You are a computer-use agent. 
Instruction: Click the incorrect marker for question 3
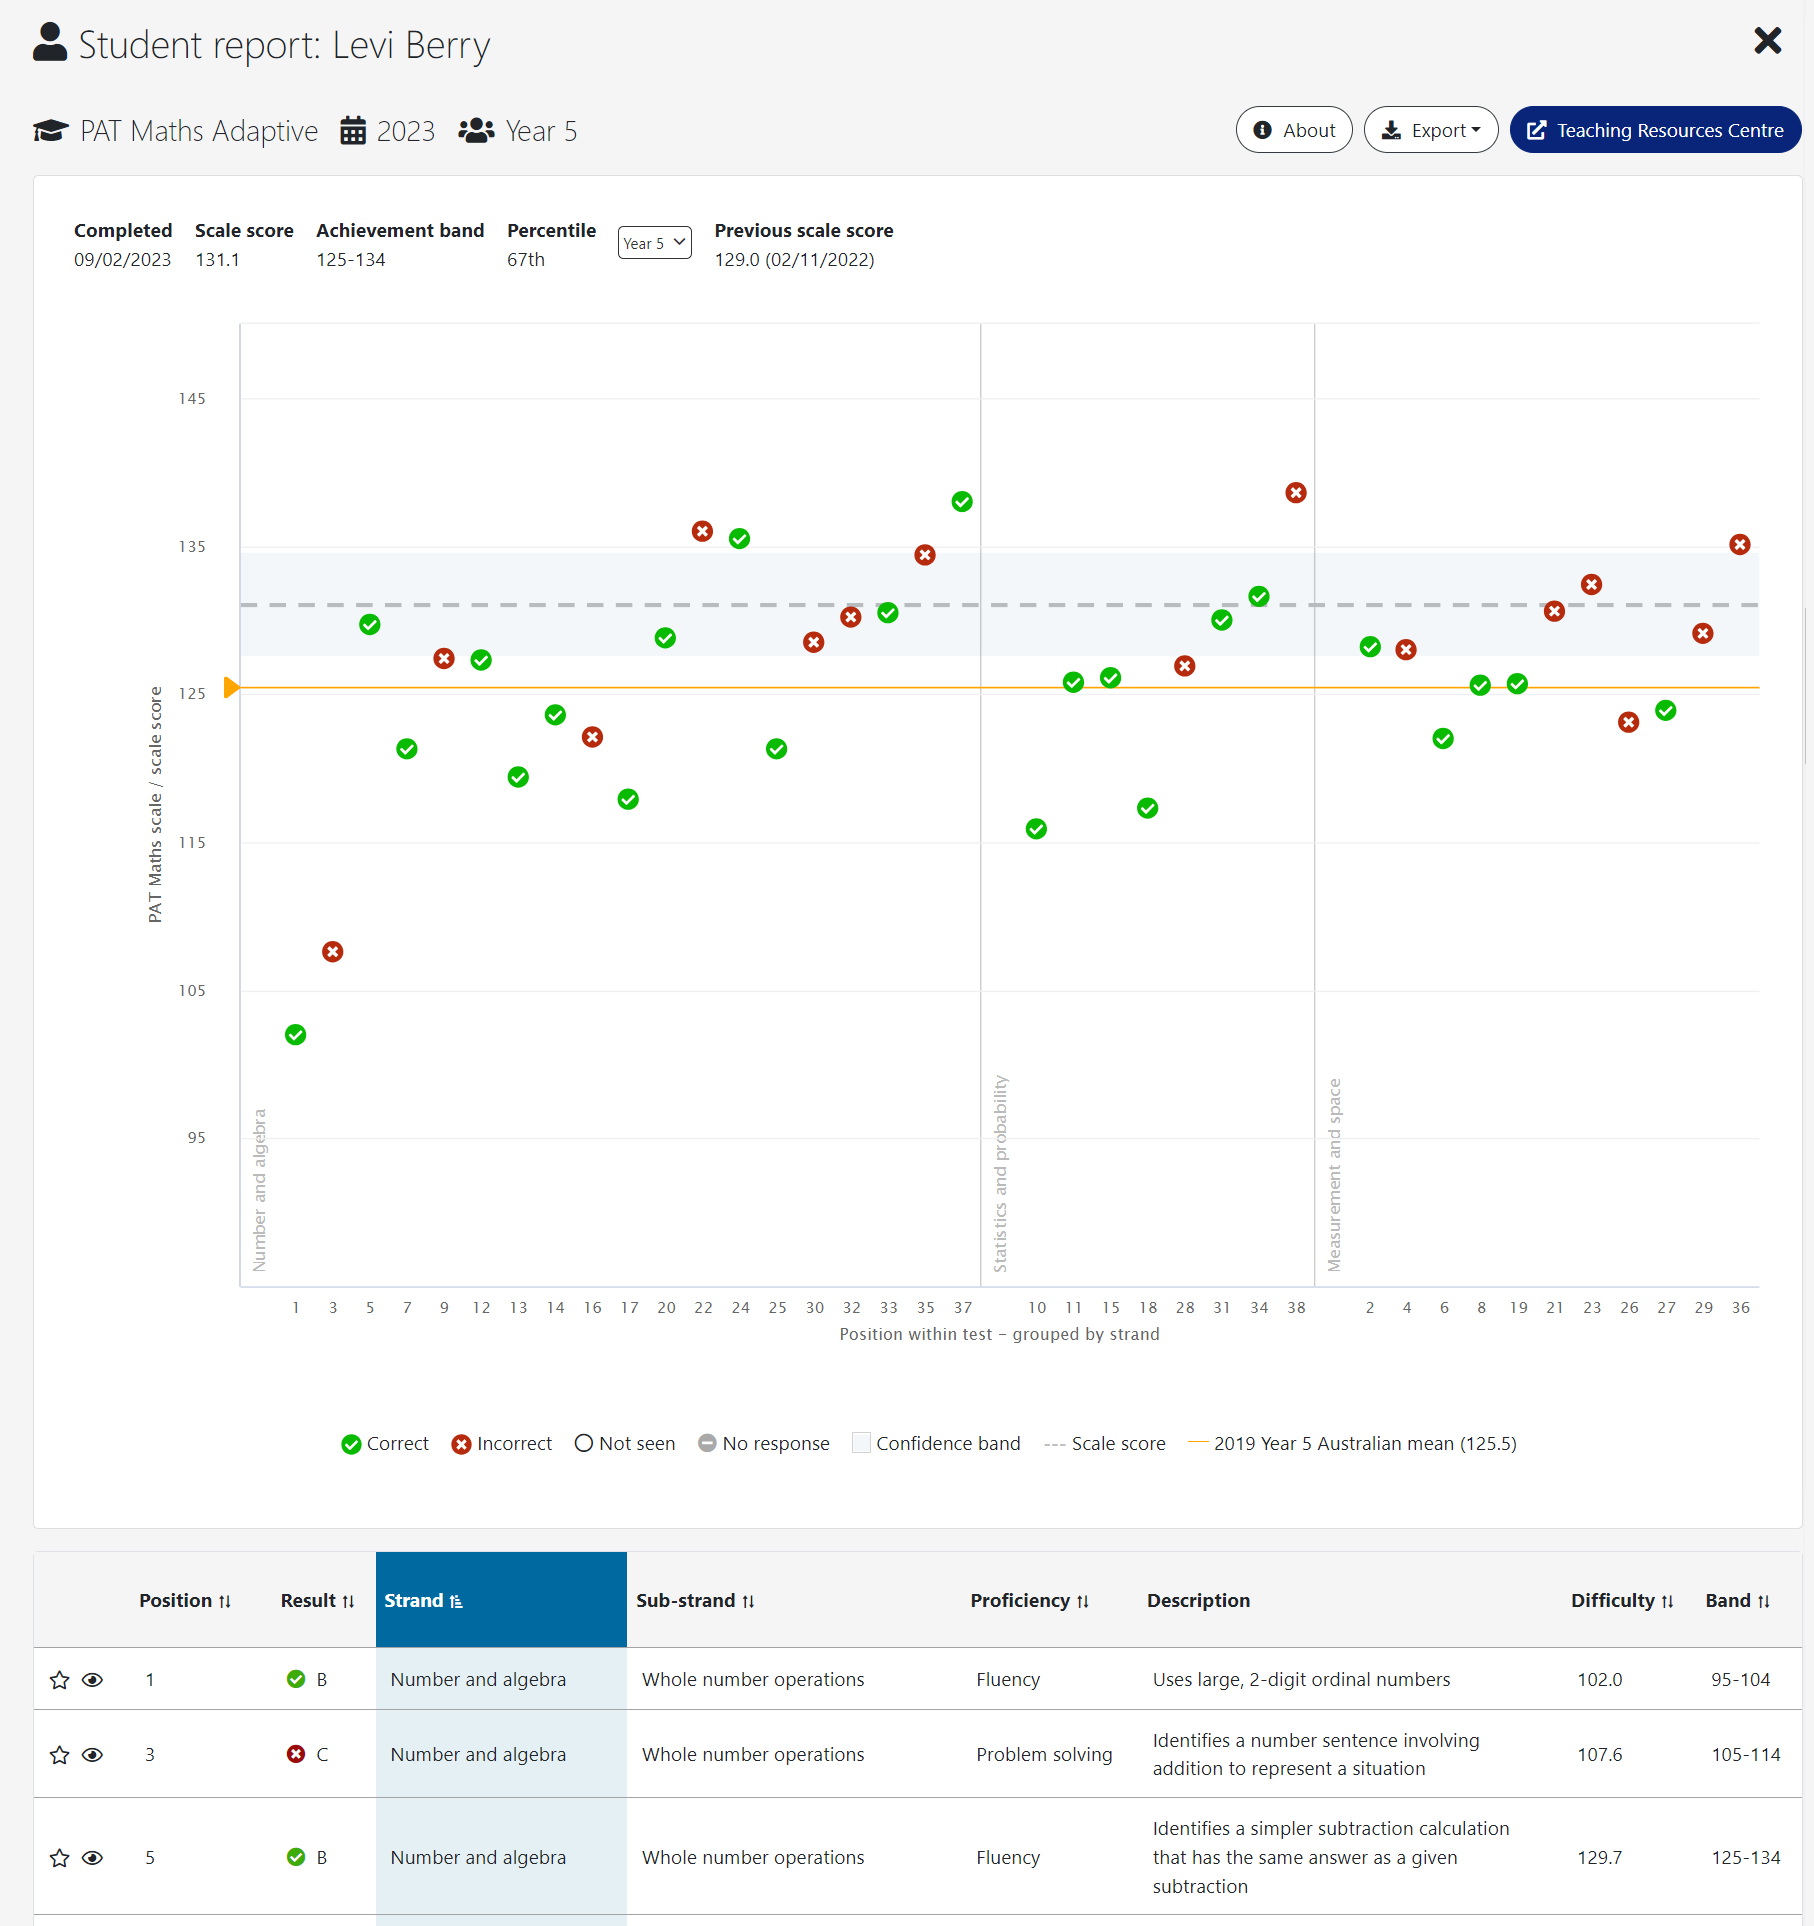pos(333,952)
